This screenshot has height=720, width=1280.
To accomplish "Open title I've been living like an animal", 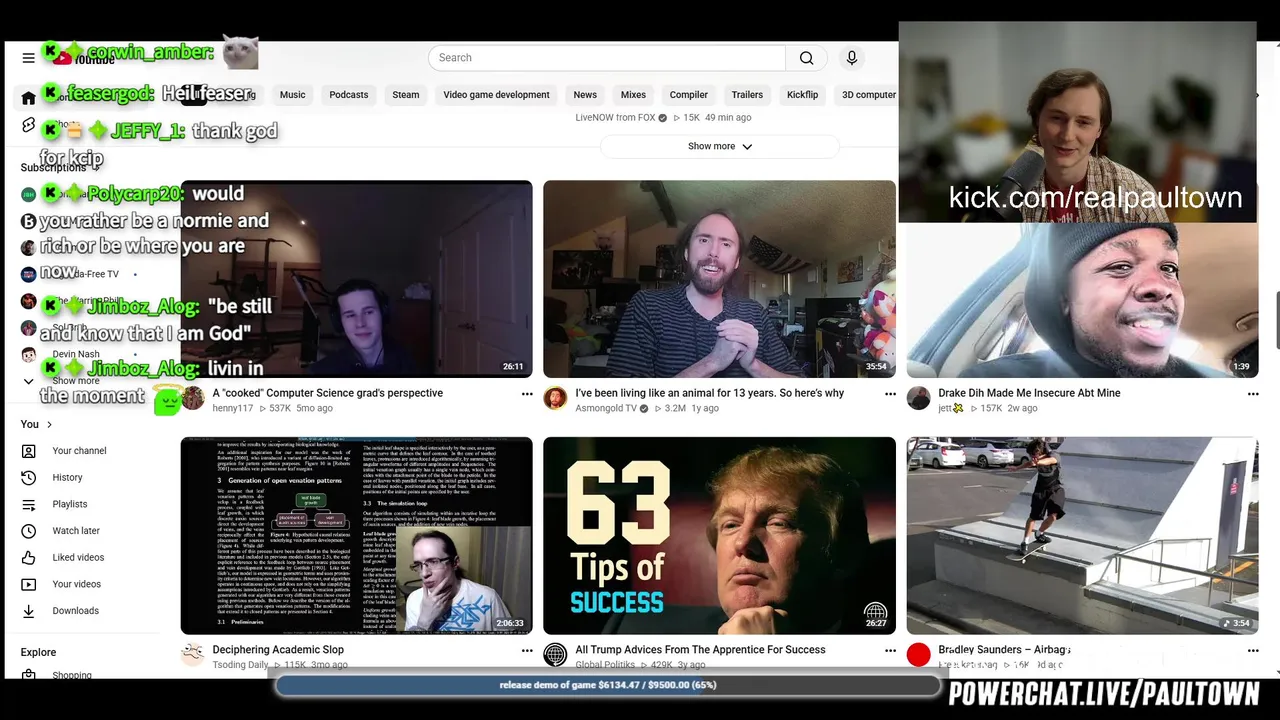I will [709, 393].
